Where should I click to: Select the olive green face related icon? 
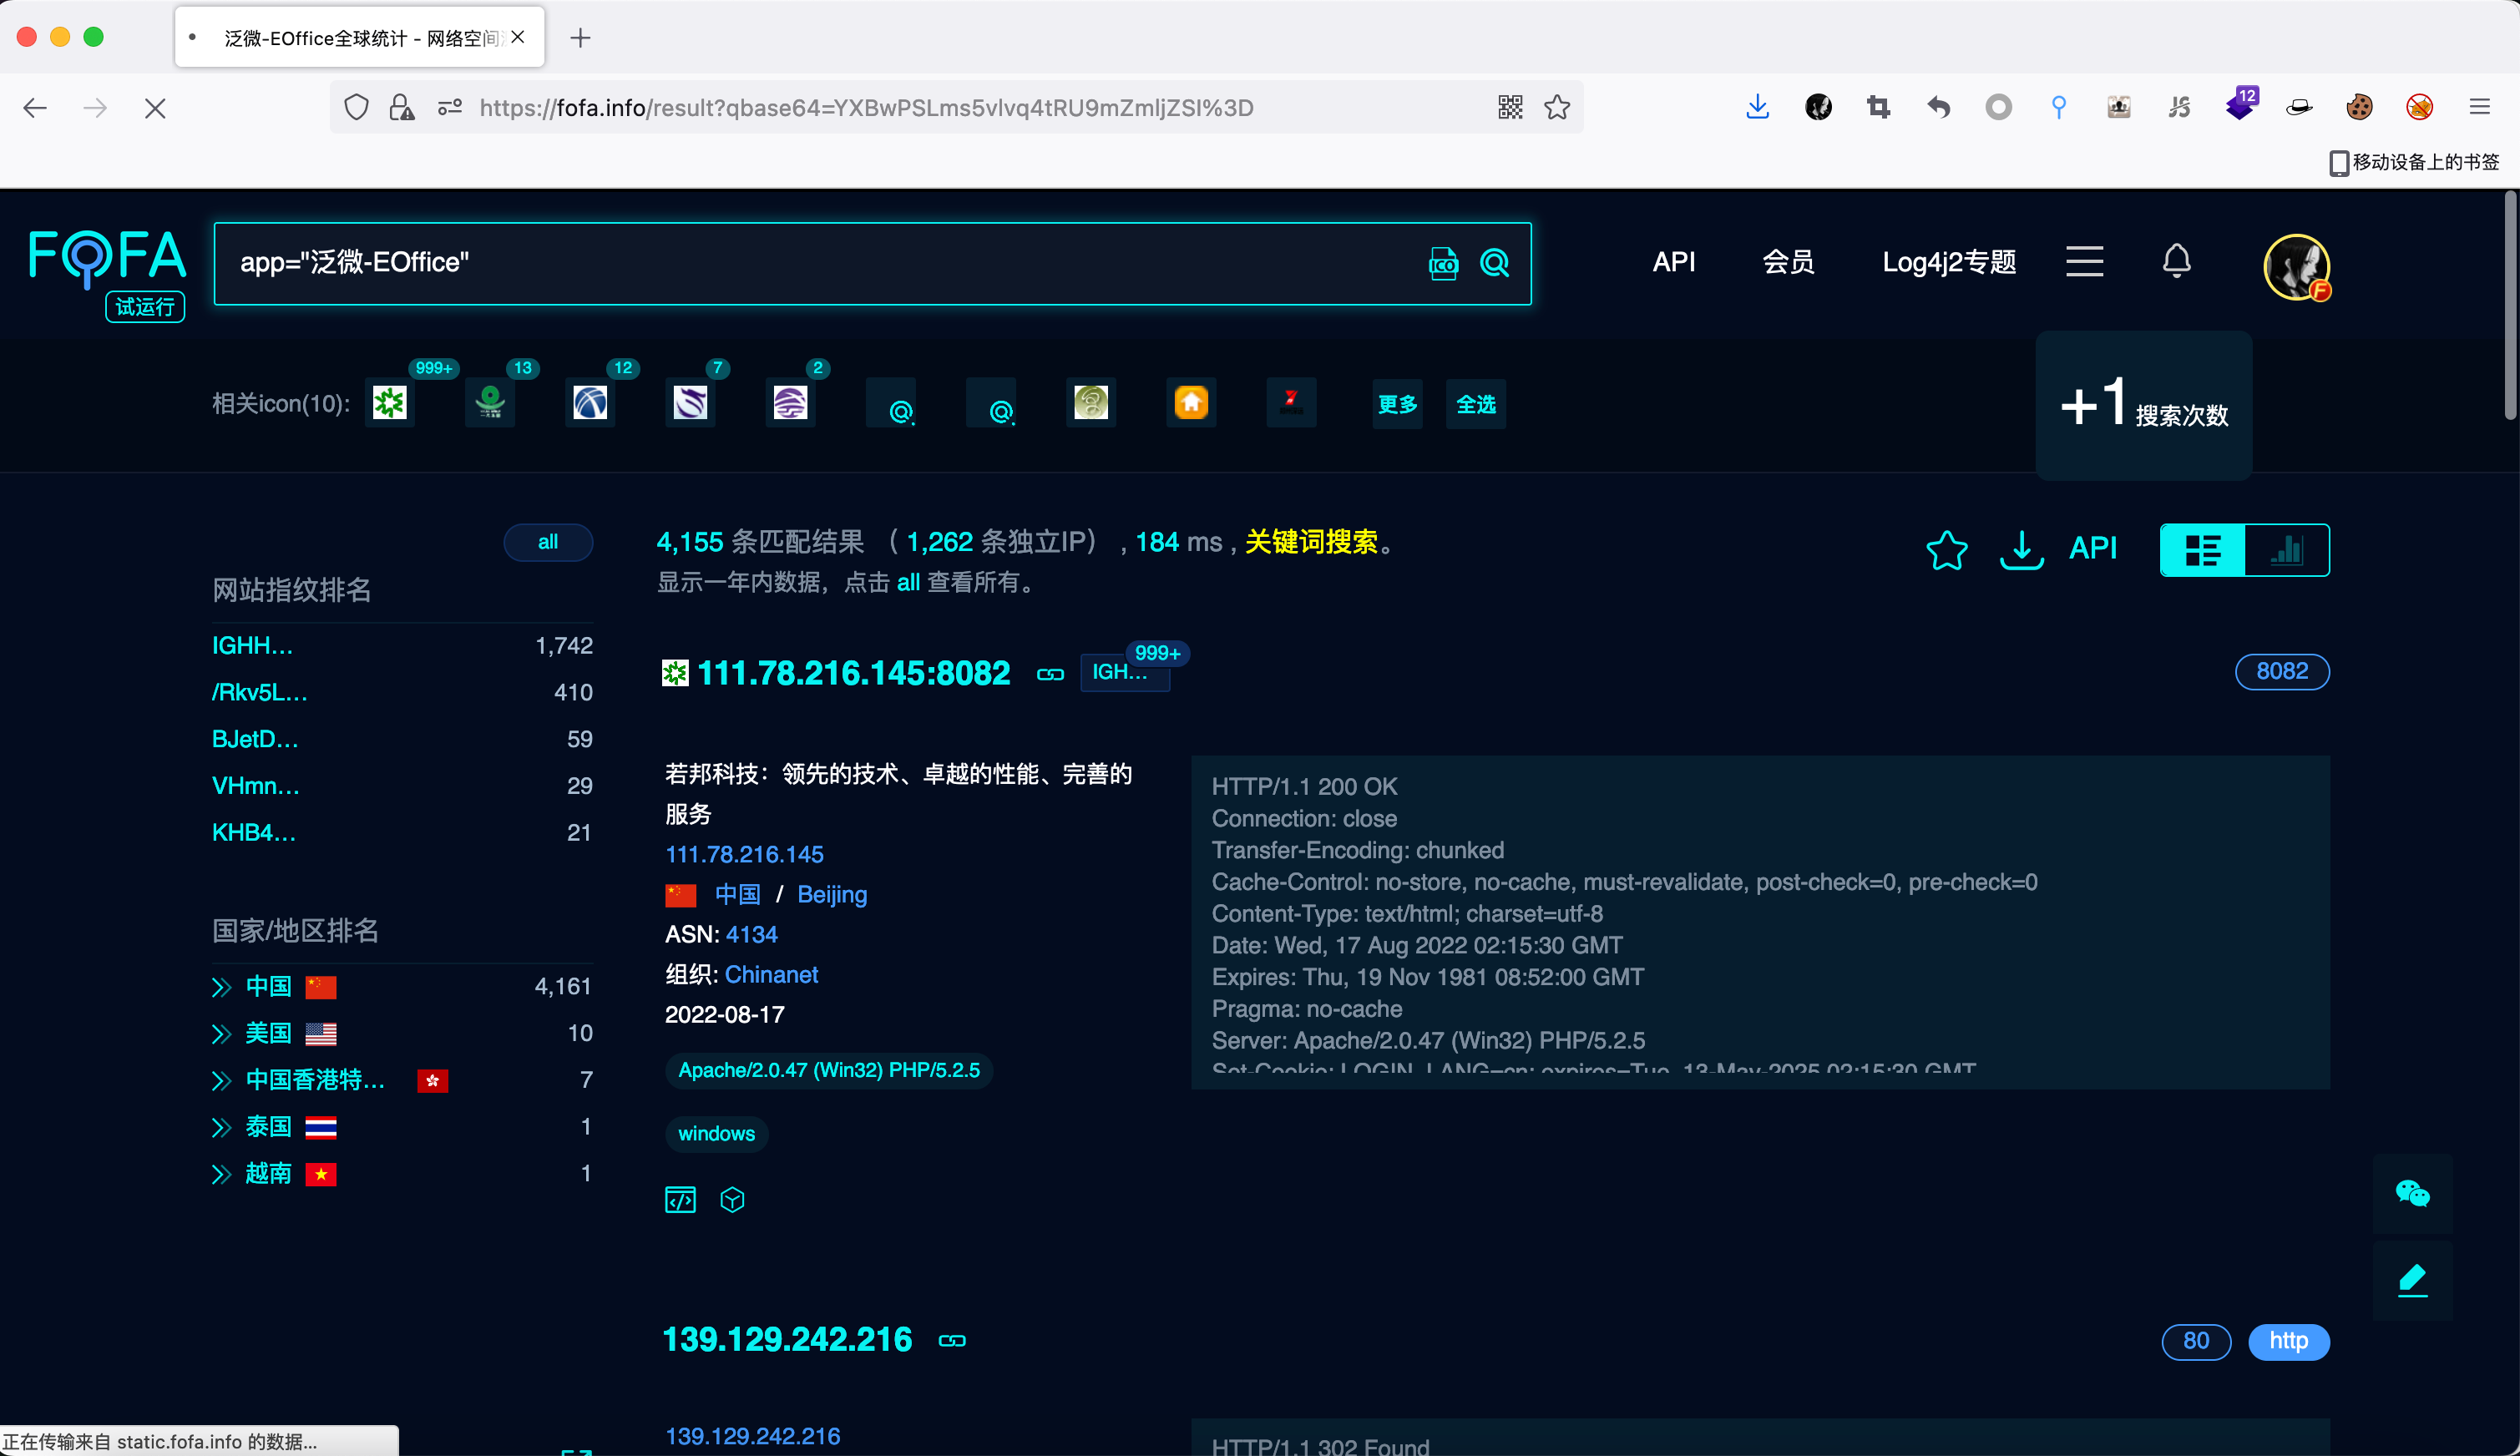click(1091, 403)
